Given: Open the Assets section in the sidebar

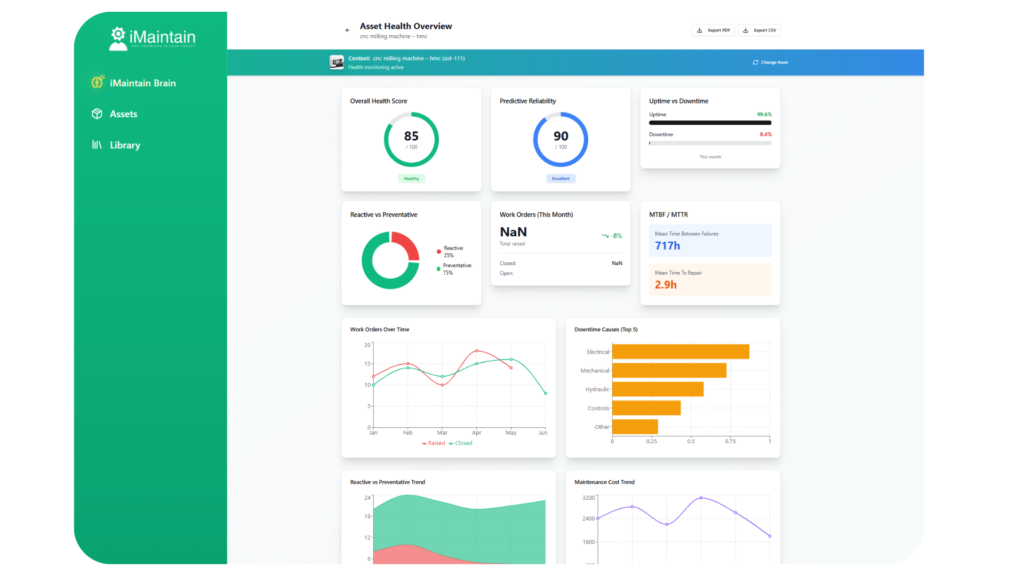Looking at the screenshot, I should click(123, 114).
